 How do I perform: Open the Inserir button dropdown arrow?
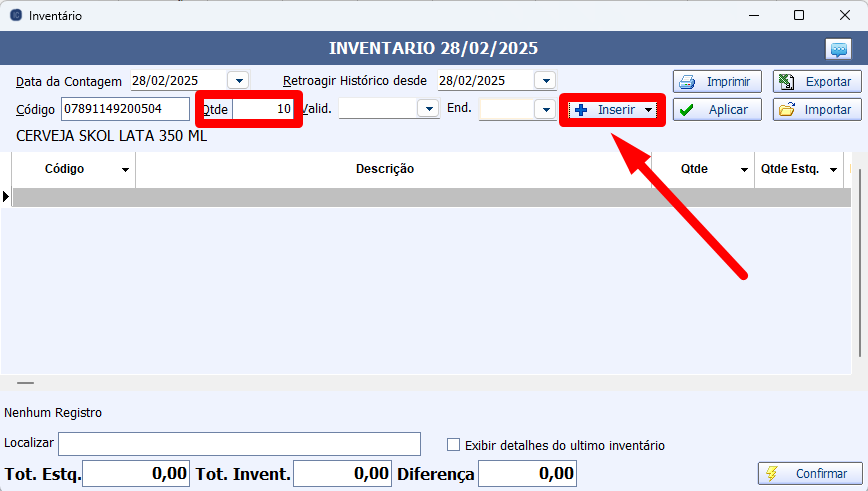648,110
